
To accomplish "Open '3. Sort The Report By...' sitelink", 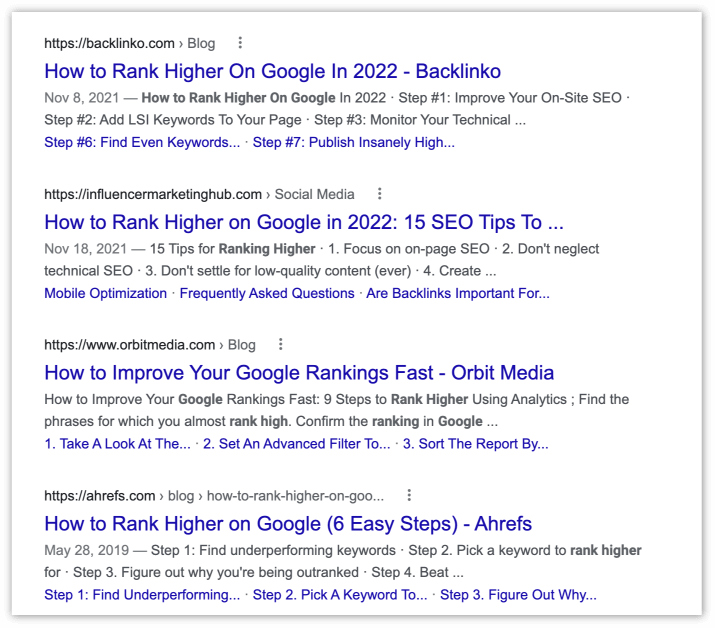I will coord(475,444).
